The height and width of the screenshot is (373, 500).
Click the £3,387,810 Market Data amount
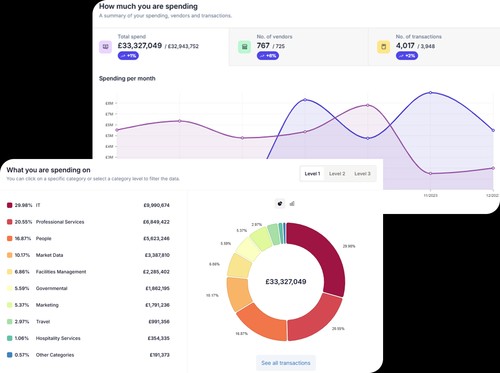[157, 255]
